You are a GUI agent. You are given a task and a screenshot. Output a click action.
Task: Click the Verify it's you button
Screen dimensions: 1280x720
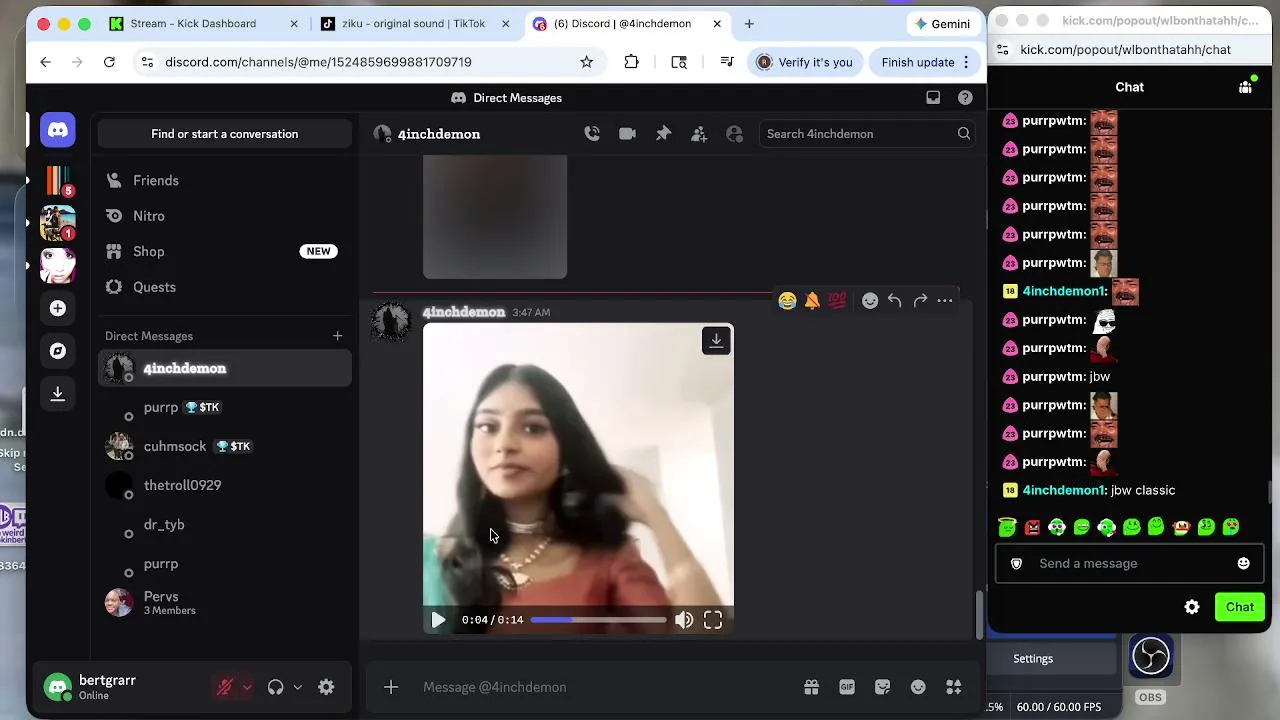pyautogui.click(x=805, y=62)
